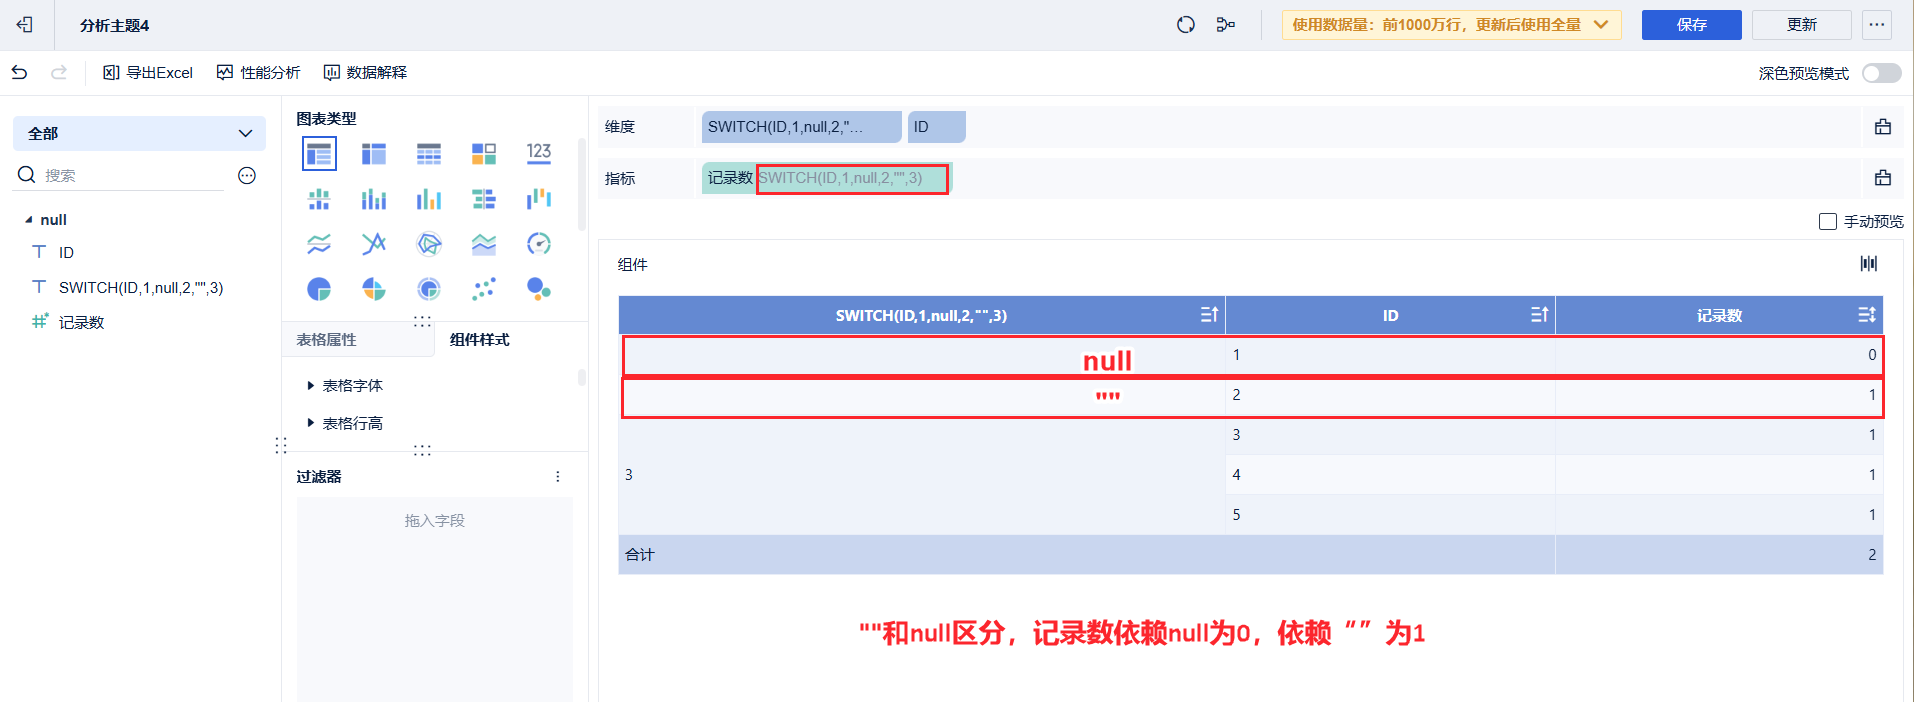Click the undo arrow icon

pyautogui.click(x=20, y=72)
